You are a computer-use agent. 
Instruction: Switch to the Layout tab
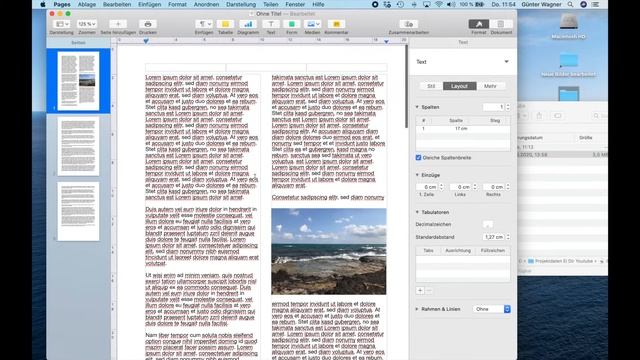460,86
